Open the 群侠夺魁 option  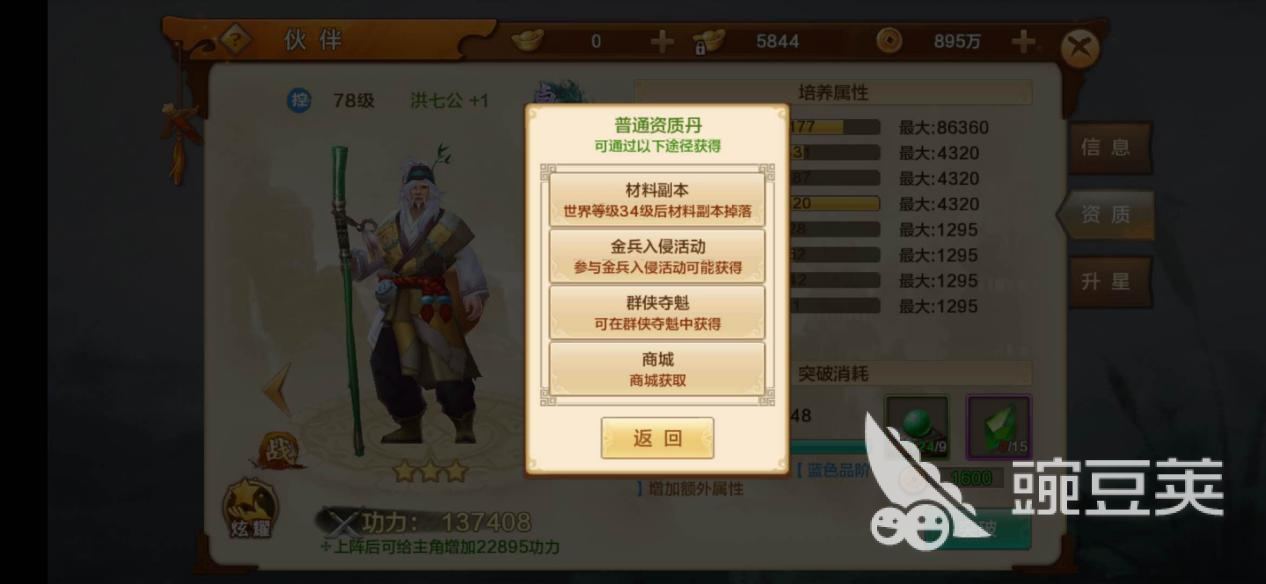(x=657, y=312)
